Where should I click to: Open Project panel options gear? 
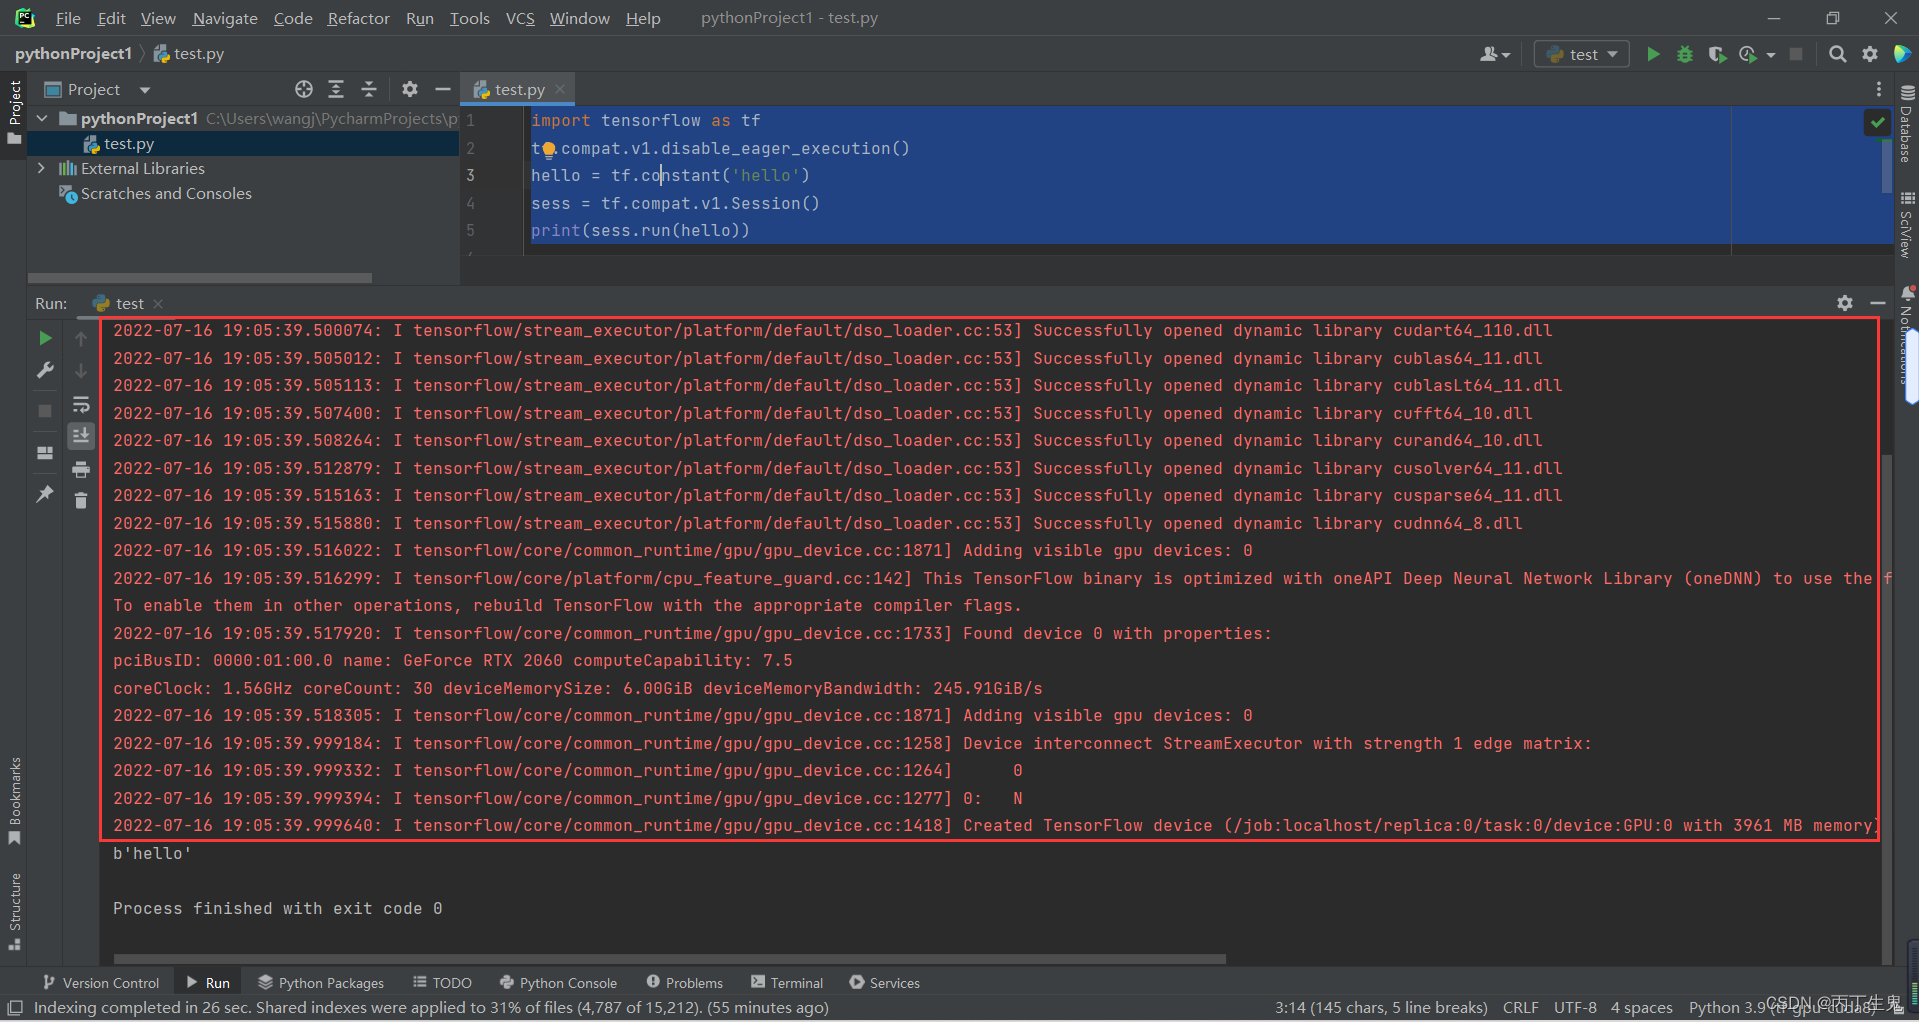pos(410,89)
